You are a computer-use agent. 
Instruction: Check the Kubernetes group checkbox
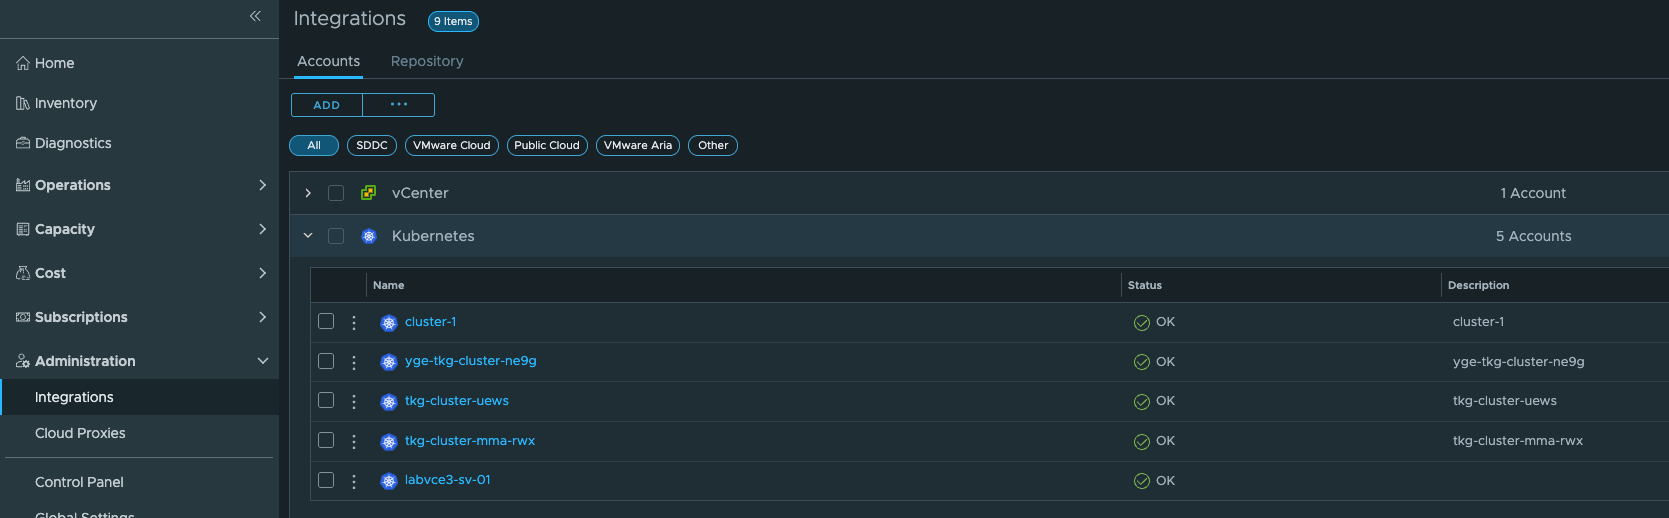click(x=336, y=236)
